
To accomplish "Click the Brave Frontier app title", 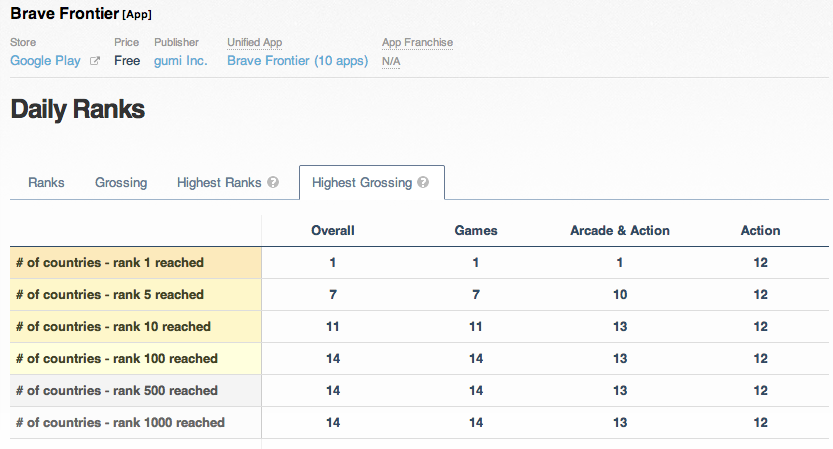I will tap(65, 13).
